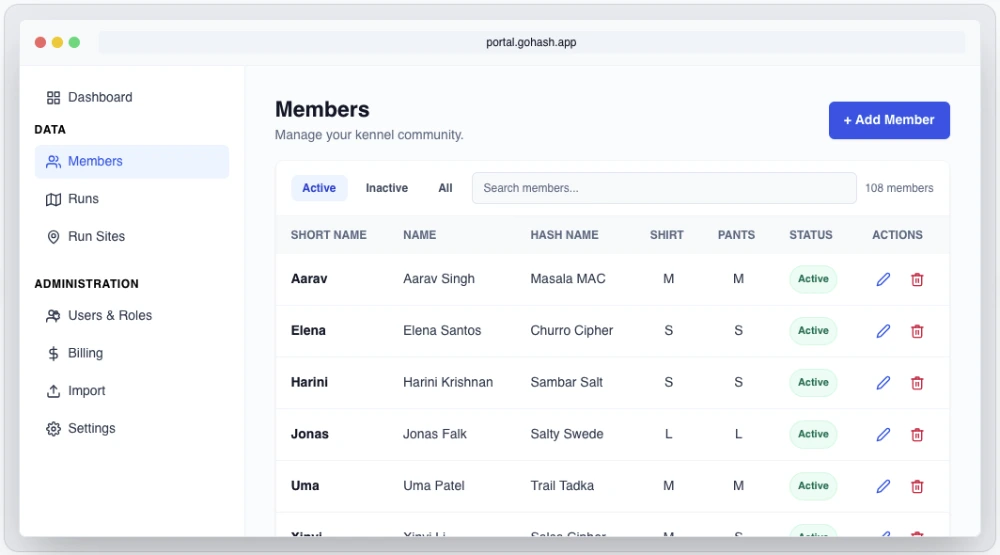Viewport: 1000px width, 555px height.
Task: Edit Harini Krishnan's member row
Action: pos(883,383)
